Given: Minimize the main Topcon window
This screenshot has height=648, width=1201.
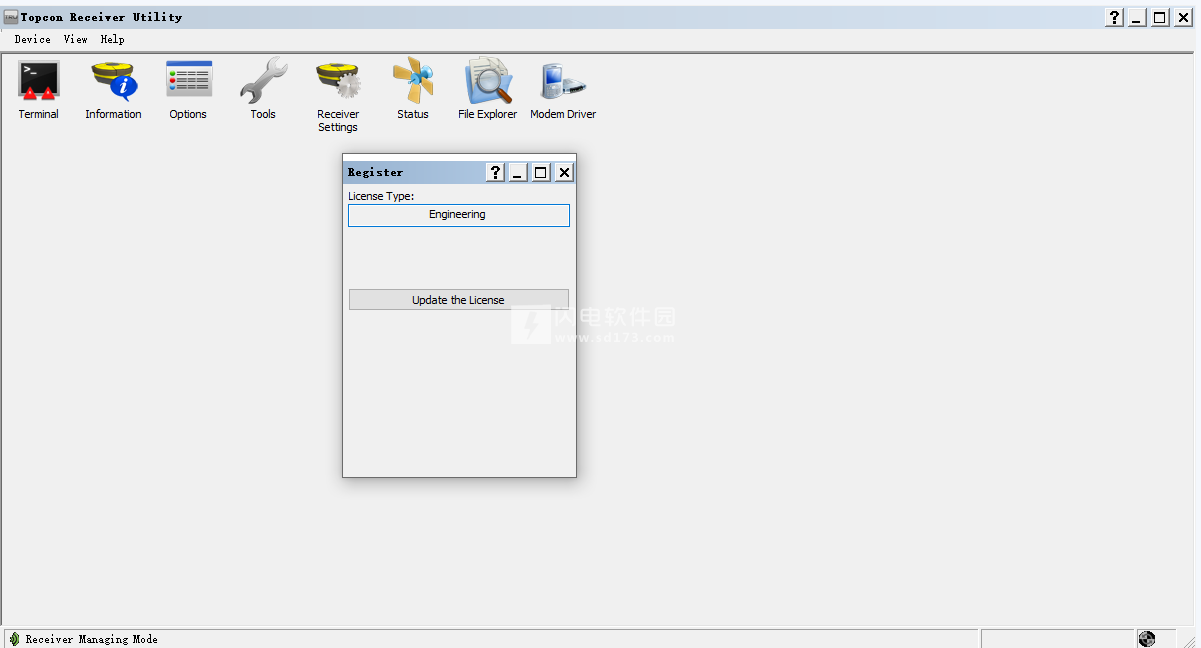Looking at the screenshot, I should pyautogui.click(x=1138, y=17).
